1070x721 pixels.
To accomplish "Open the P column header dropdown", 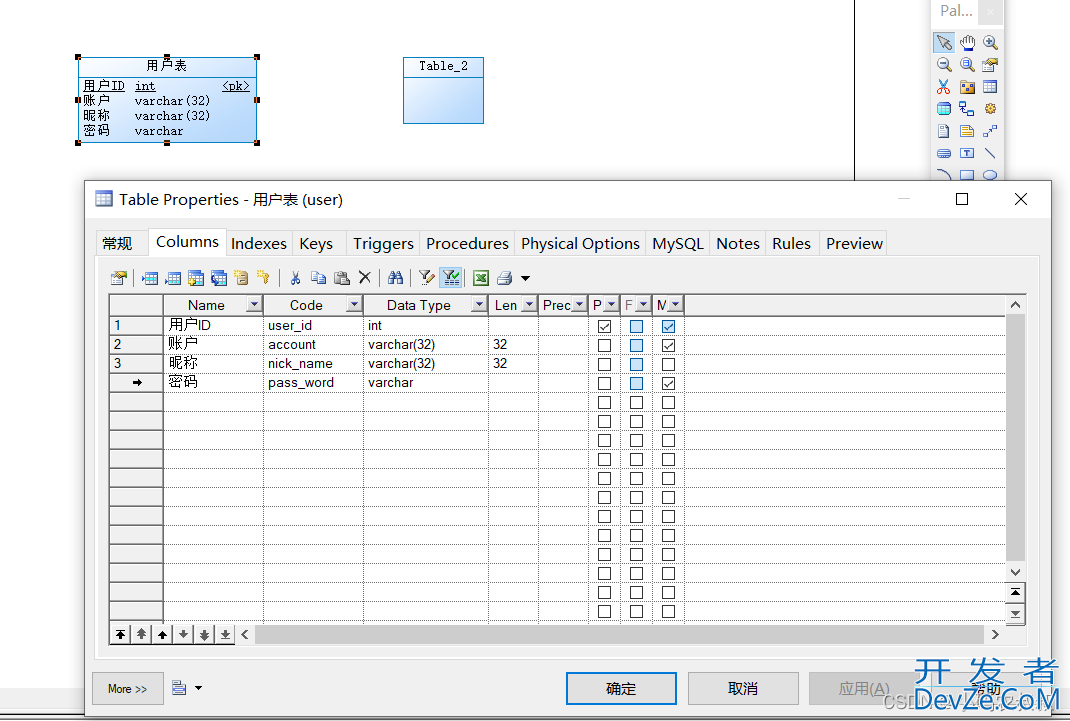I will tap(611, 305).
